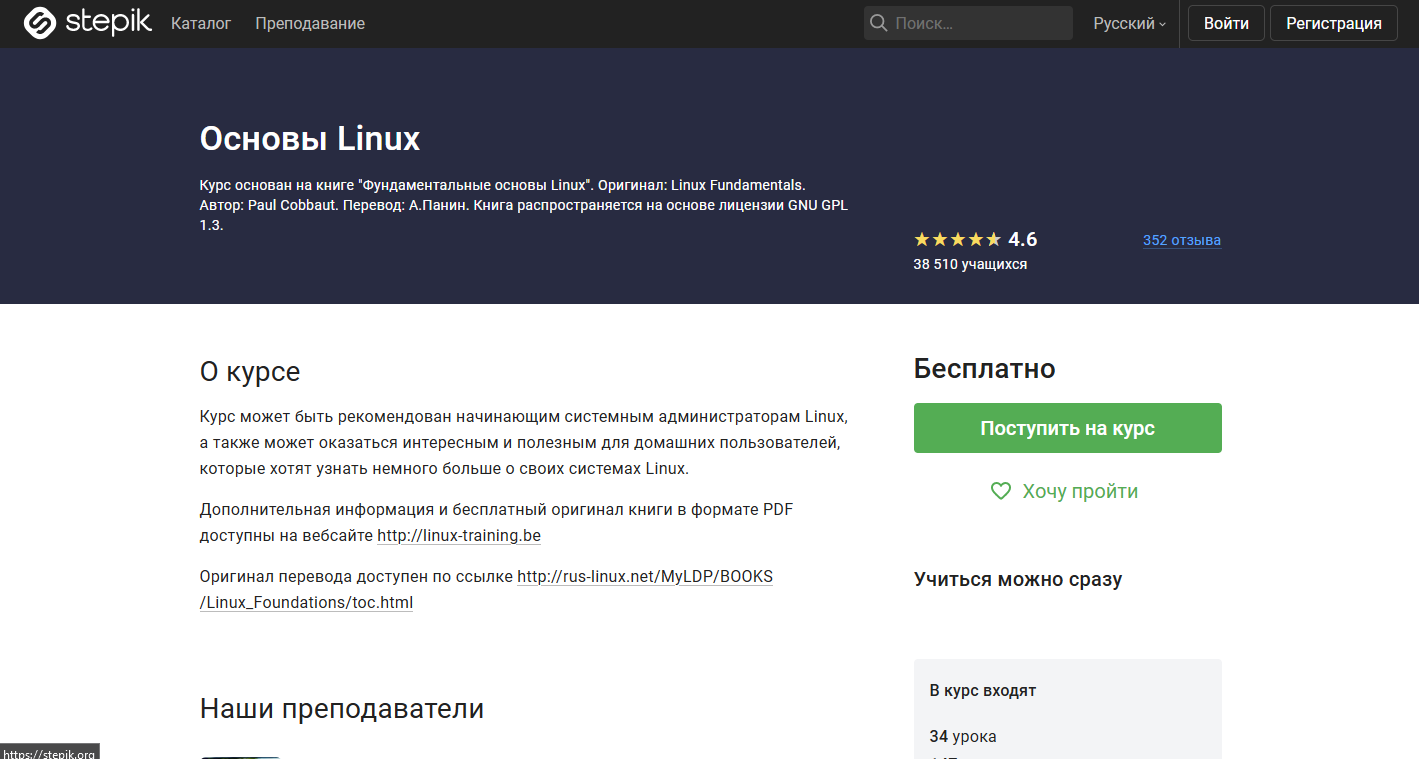Click the Основы Linux course title
The width and height of the screenshot is (1419, 759).
click(x=310, y=138)
